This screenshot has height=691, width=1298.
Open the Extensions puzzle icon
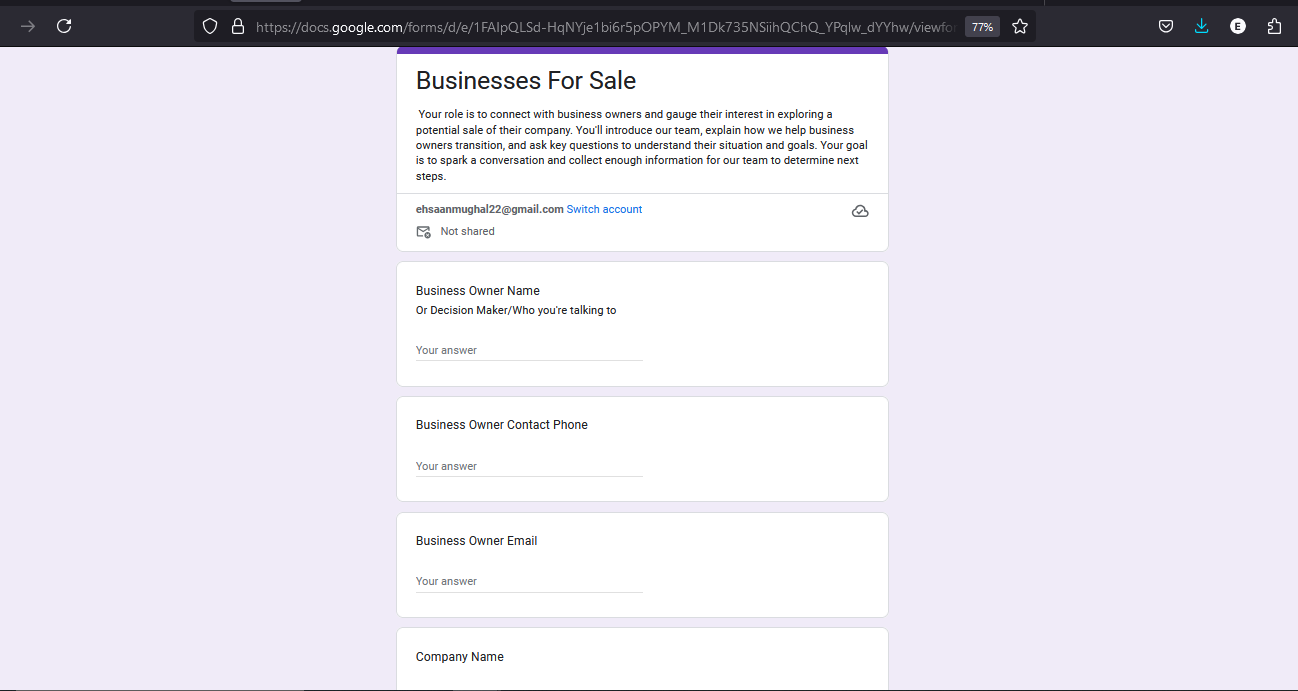coord(1274,27)
